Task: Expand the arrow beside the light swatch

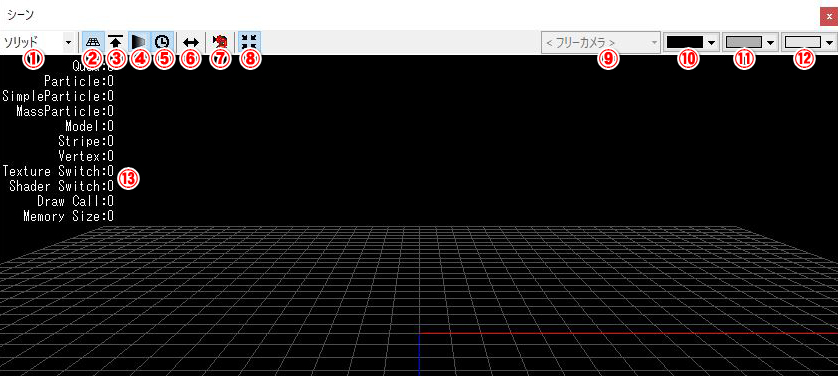Action: coord(829,43)
